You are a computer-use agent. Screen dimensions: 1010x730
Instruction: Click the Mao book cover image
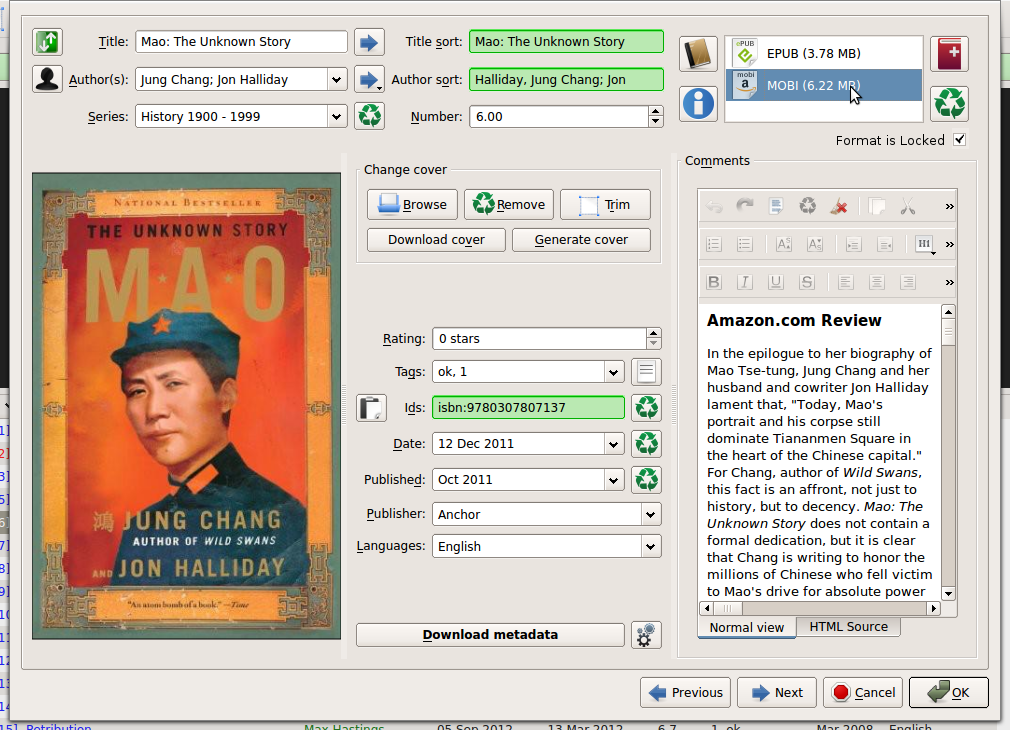point(186,406)
